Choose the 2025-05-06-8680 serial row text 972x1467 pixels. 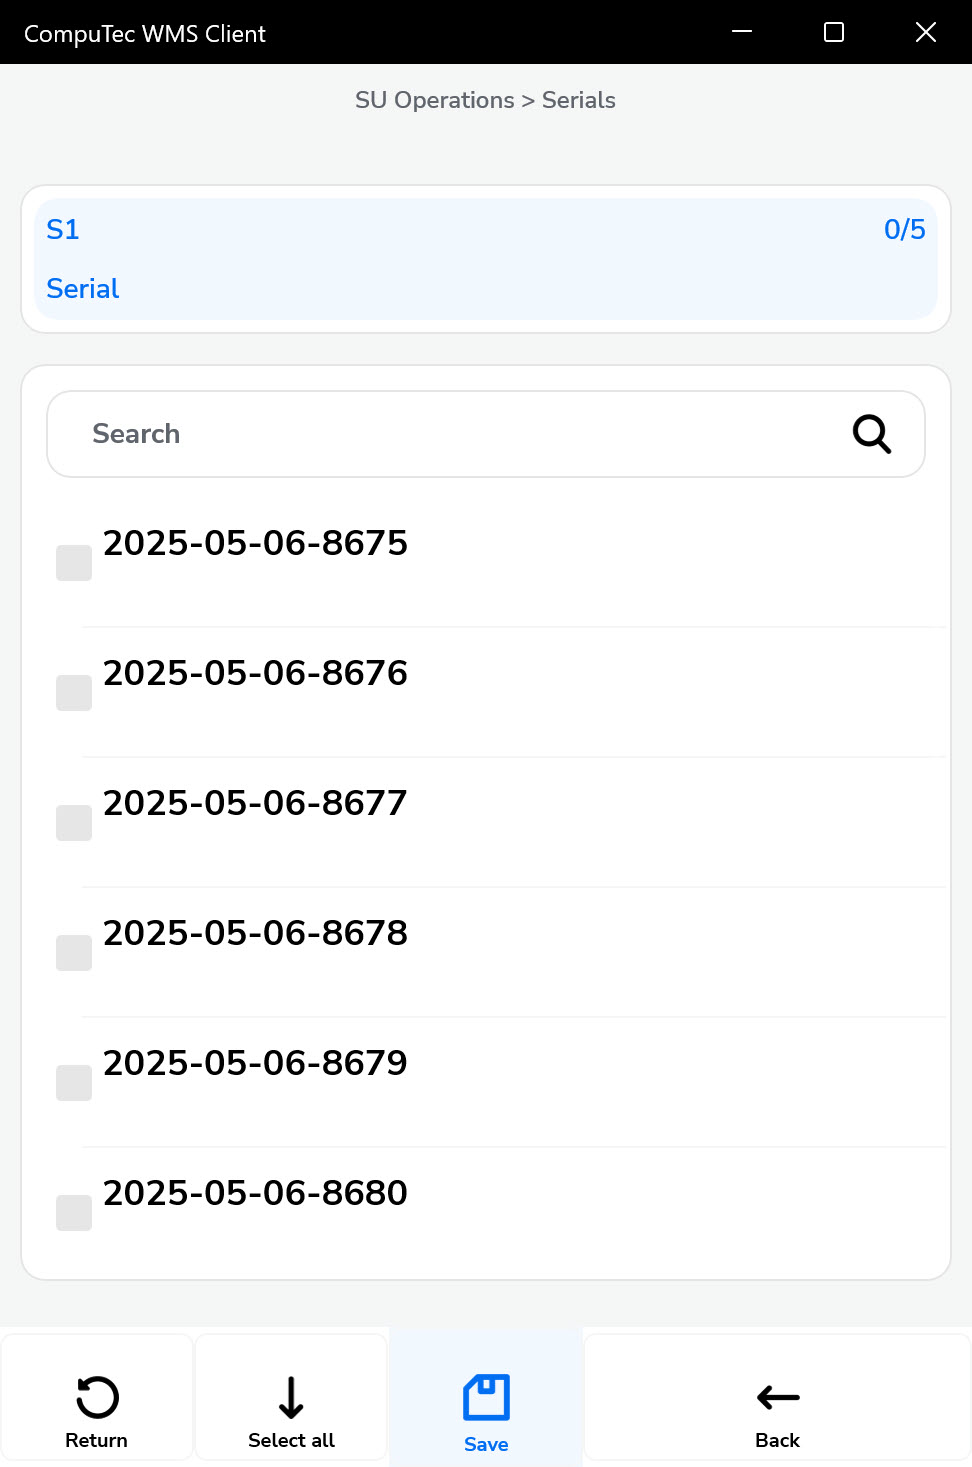tap(255, 1193)
